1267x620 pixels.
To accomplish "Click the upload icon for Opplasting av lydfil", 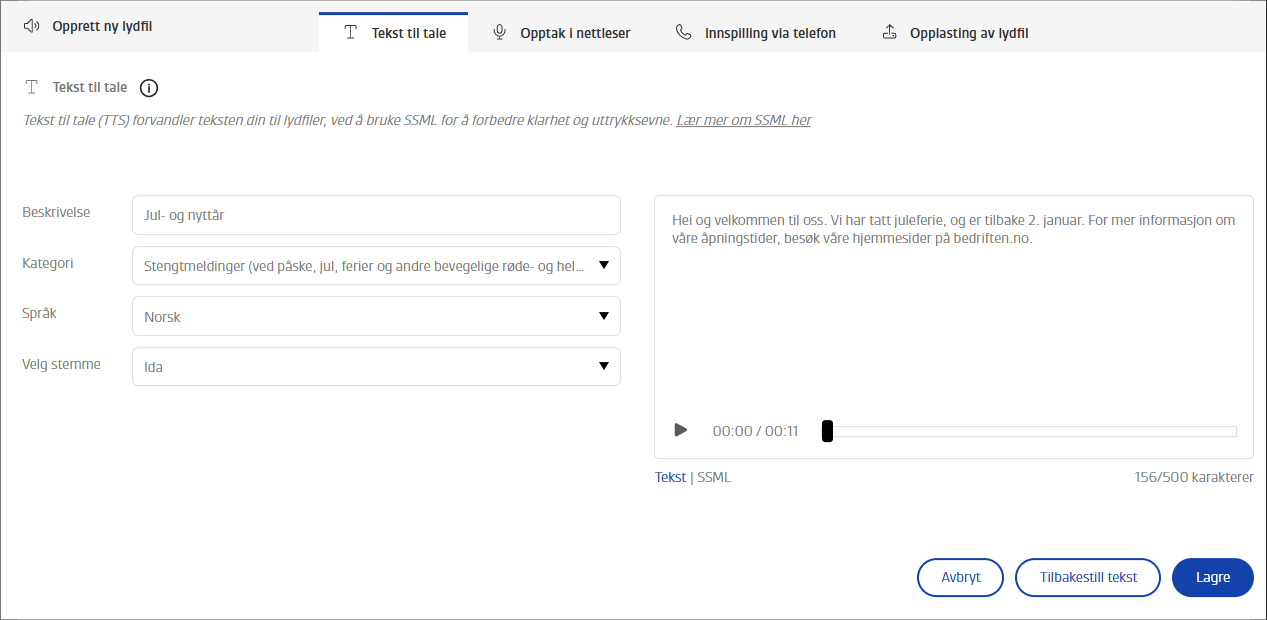I will [890, 33].
